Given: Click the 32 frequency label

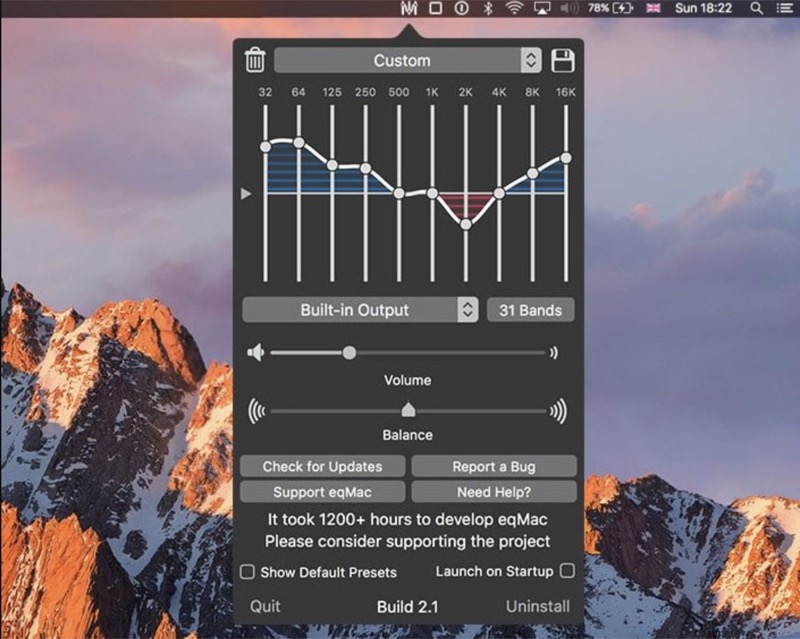Looking at the screenshot, I should tap(265, 92).
